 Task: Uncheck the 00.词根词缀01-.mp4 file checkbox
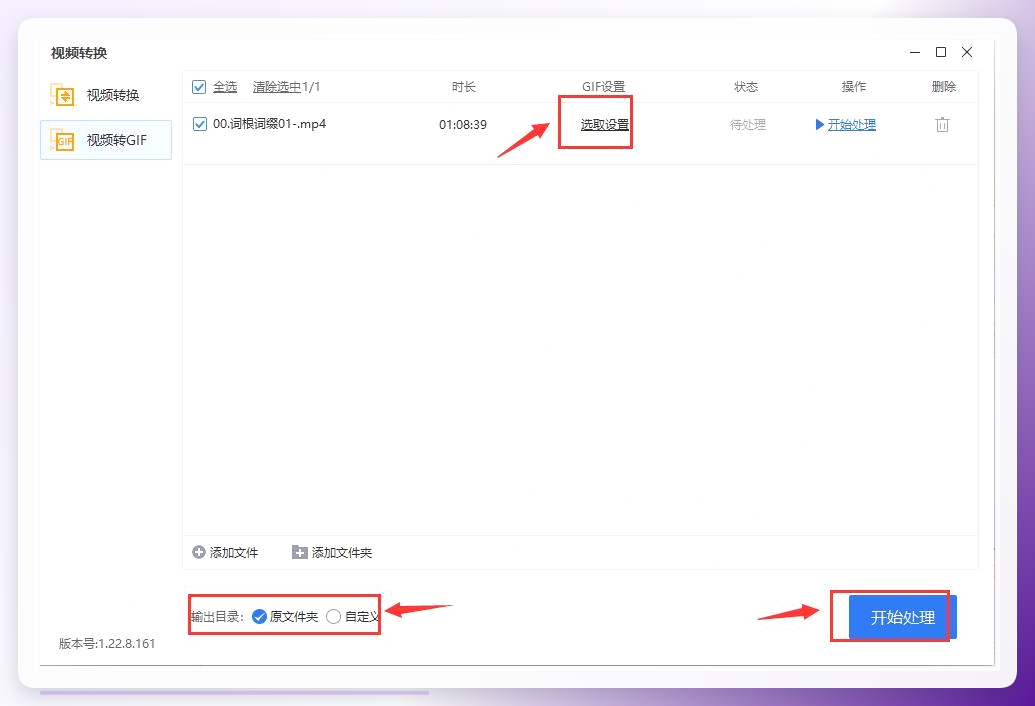coord(199,124)
